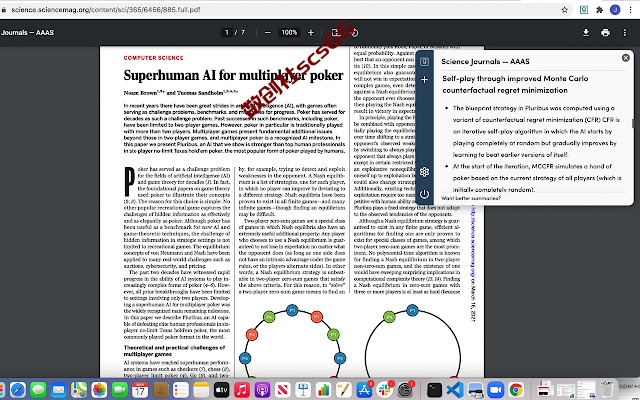Open the summarizer extension icon in toolbar
640x400 pixels.
tap(584, 10)
